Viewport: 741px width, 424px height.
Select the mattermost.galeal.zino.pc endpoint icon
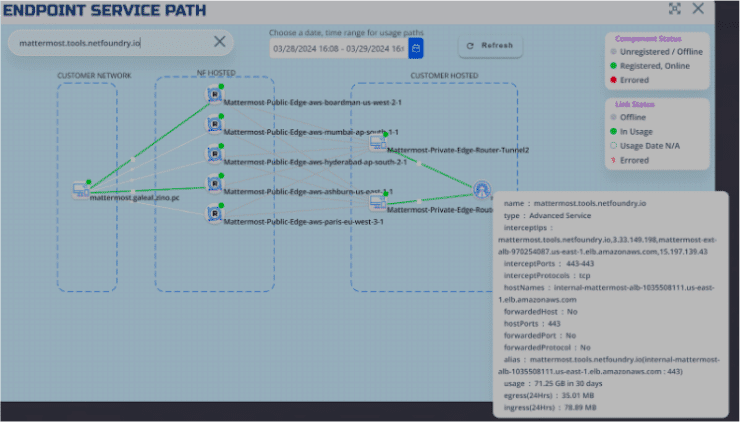coord(81,190)
